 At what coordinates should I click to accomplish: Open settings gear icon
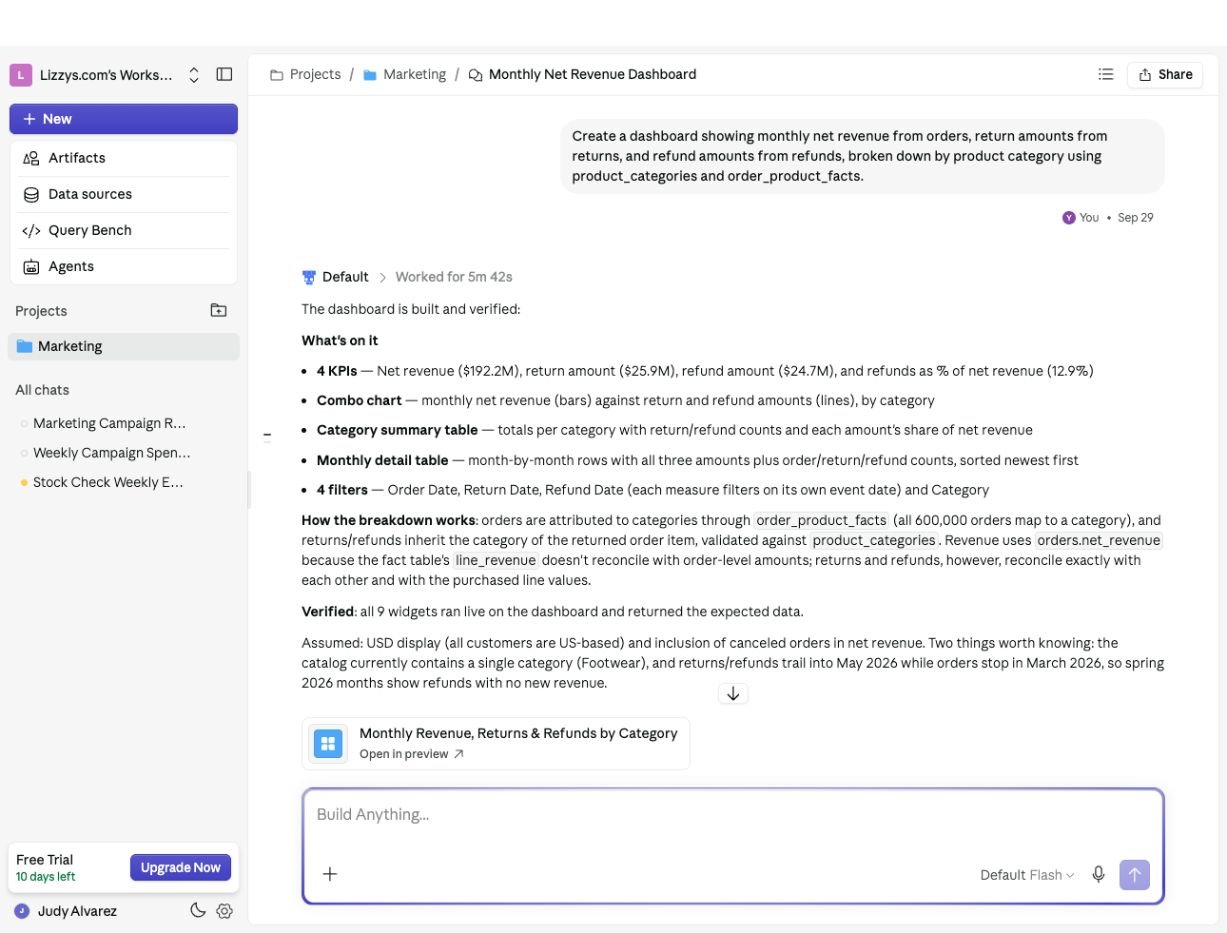pyautogui.click(x=224, y=911)
